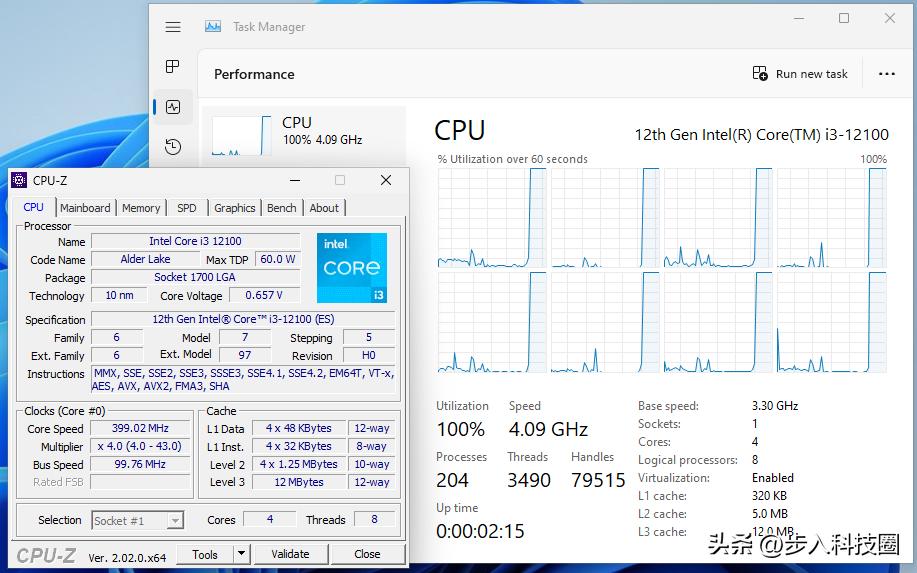Open the About tab in CPU-Z

coord(324,208)
